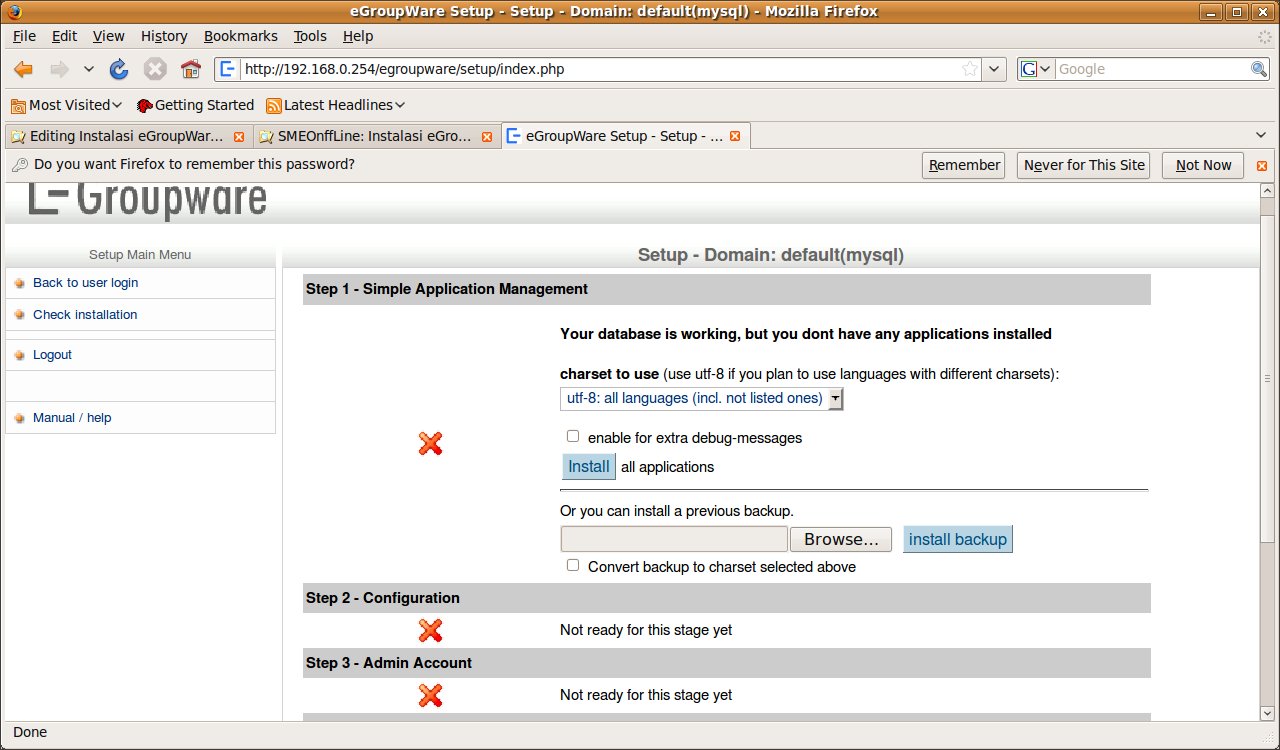Bookmark page using the star icon

(969, 69)
